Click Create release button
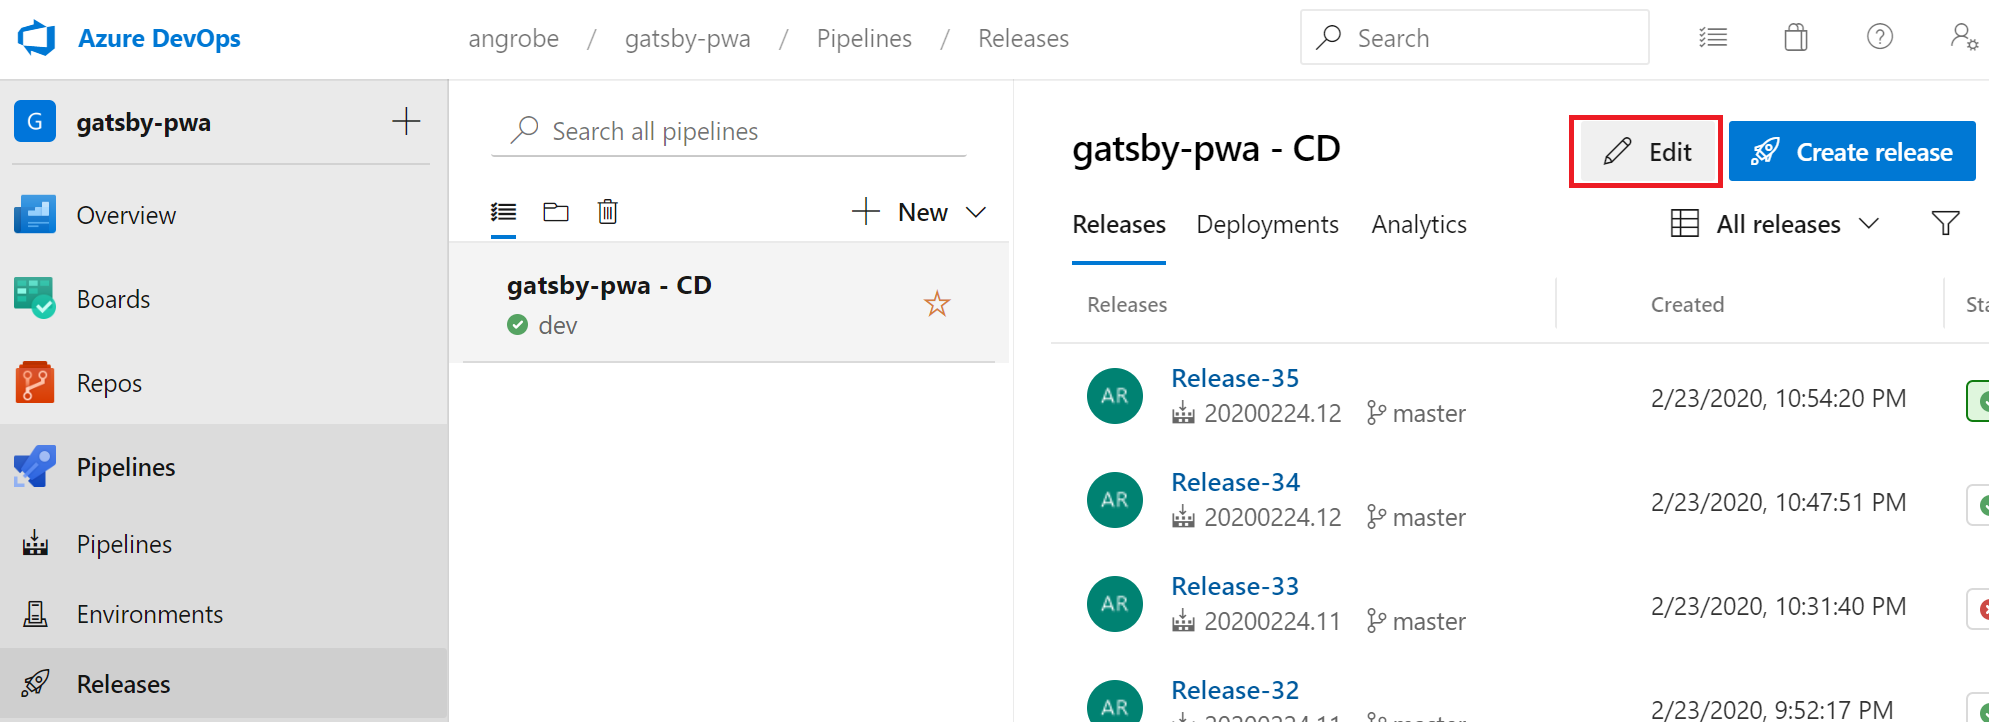This screenshot has height=722, width=1989. 1852,151
